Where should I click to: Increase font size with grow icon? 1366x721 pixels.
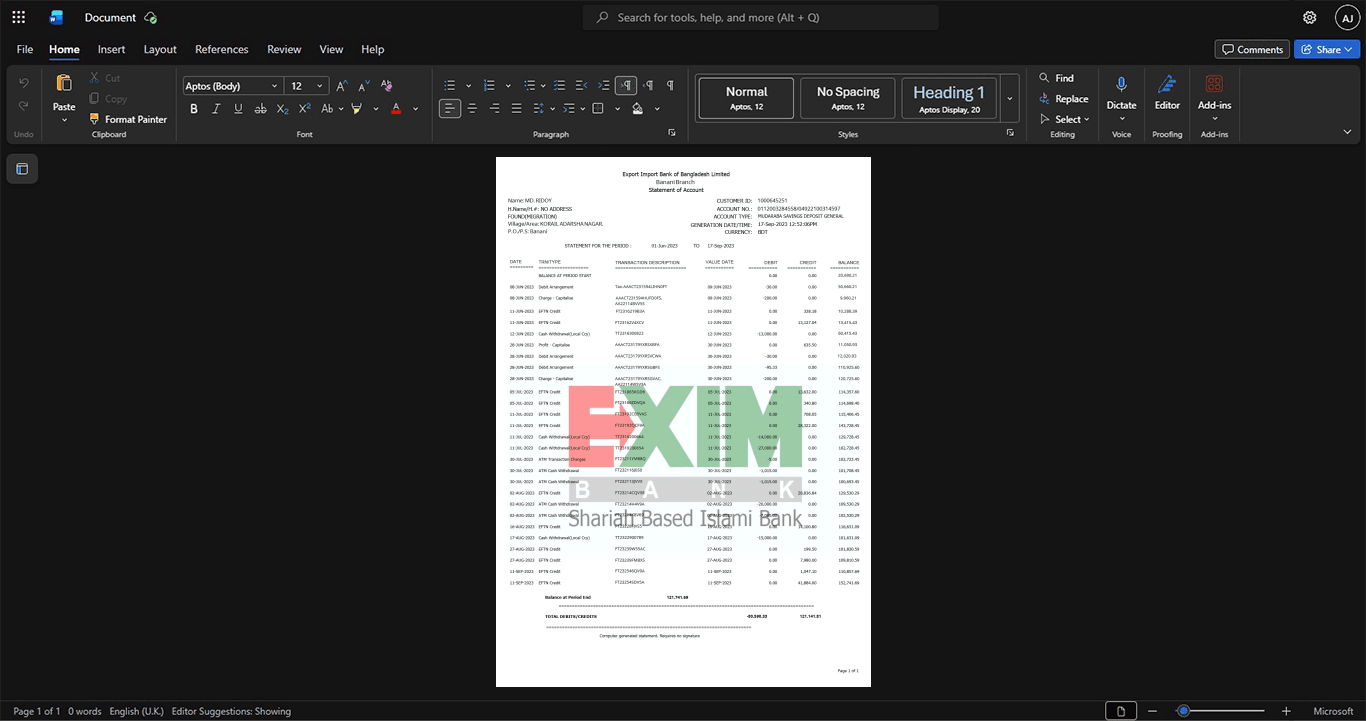coord(342,86)
